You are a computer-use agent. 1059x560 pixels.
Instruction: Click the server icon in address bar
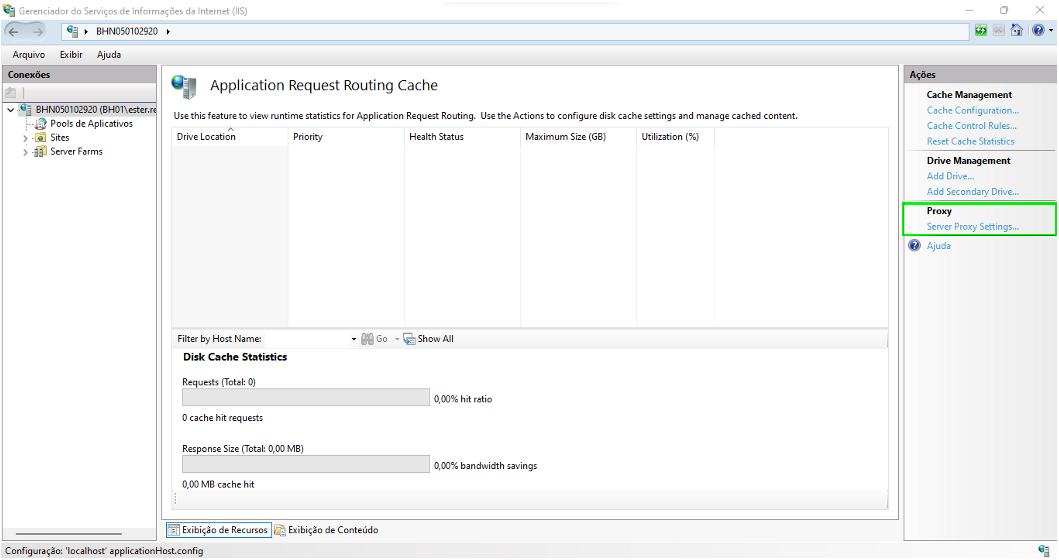click(72, 31)
